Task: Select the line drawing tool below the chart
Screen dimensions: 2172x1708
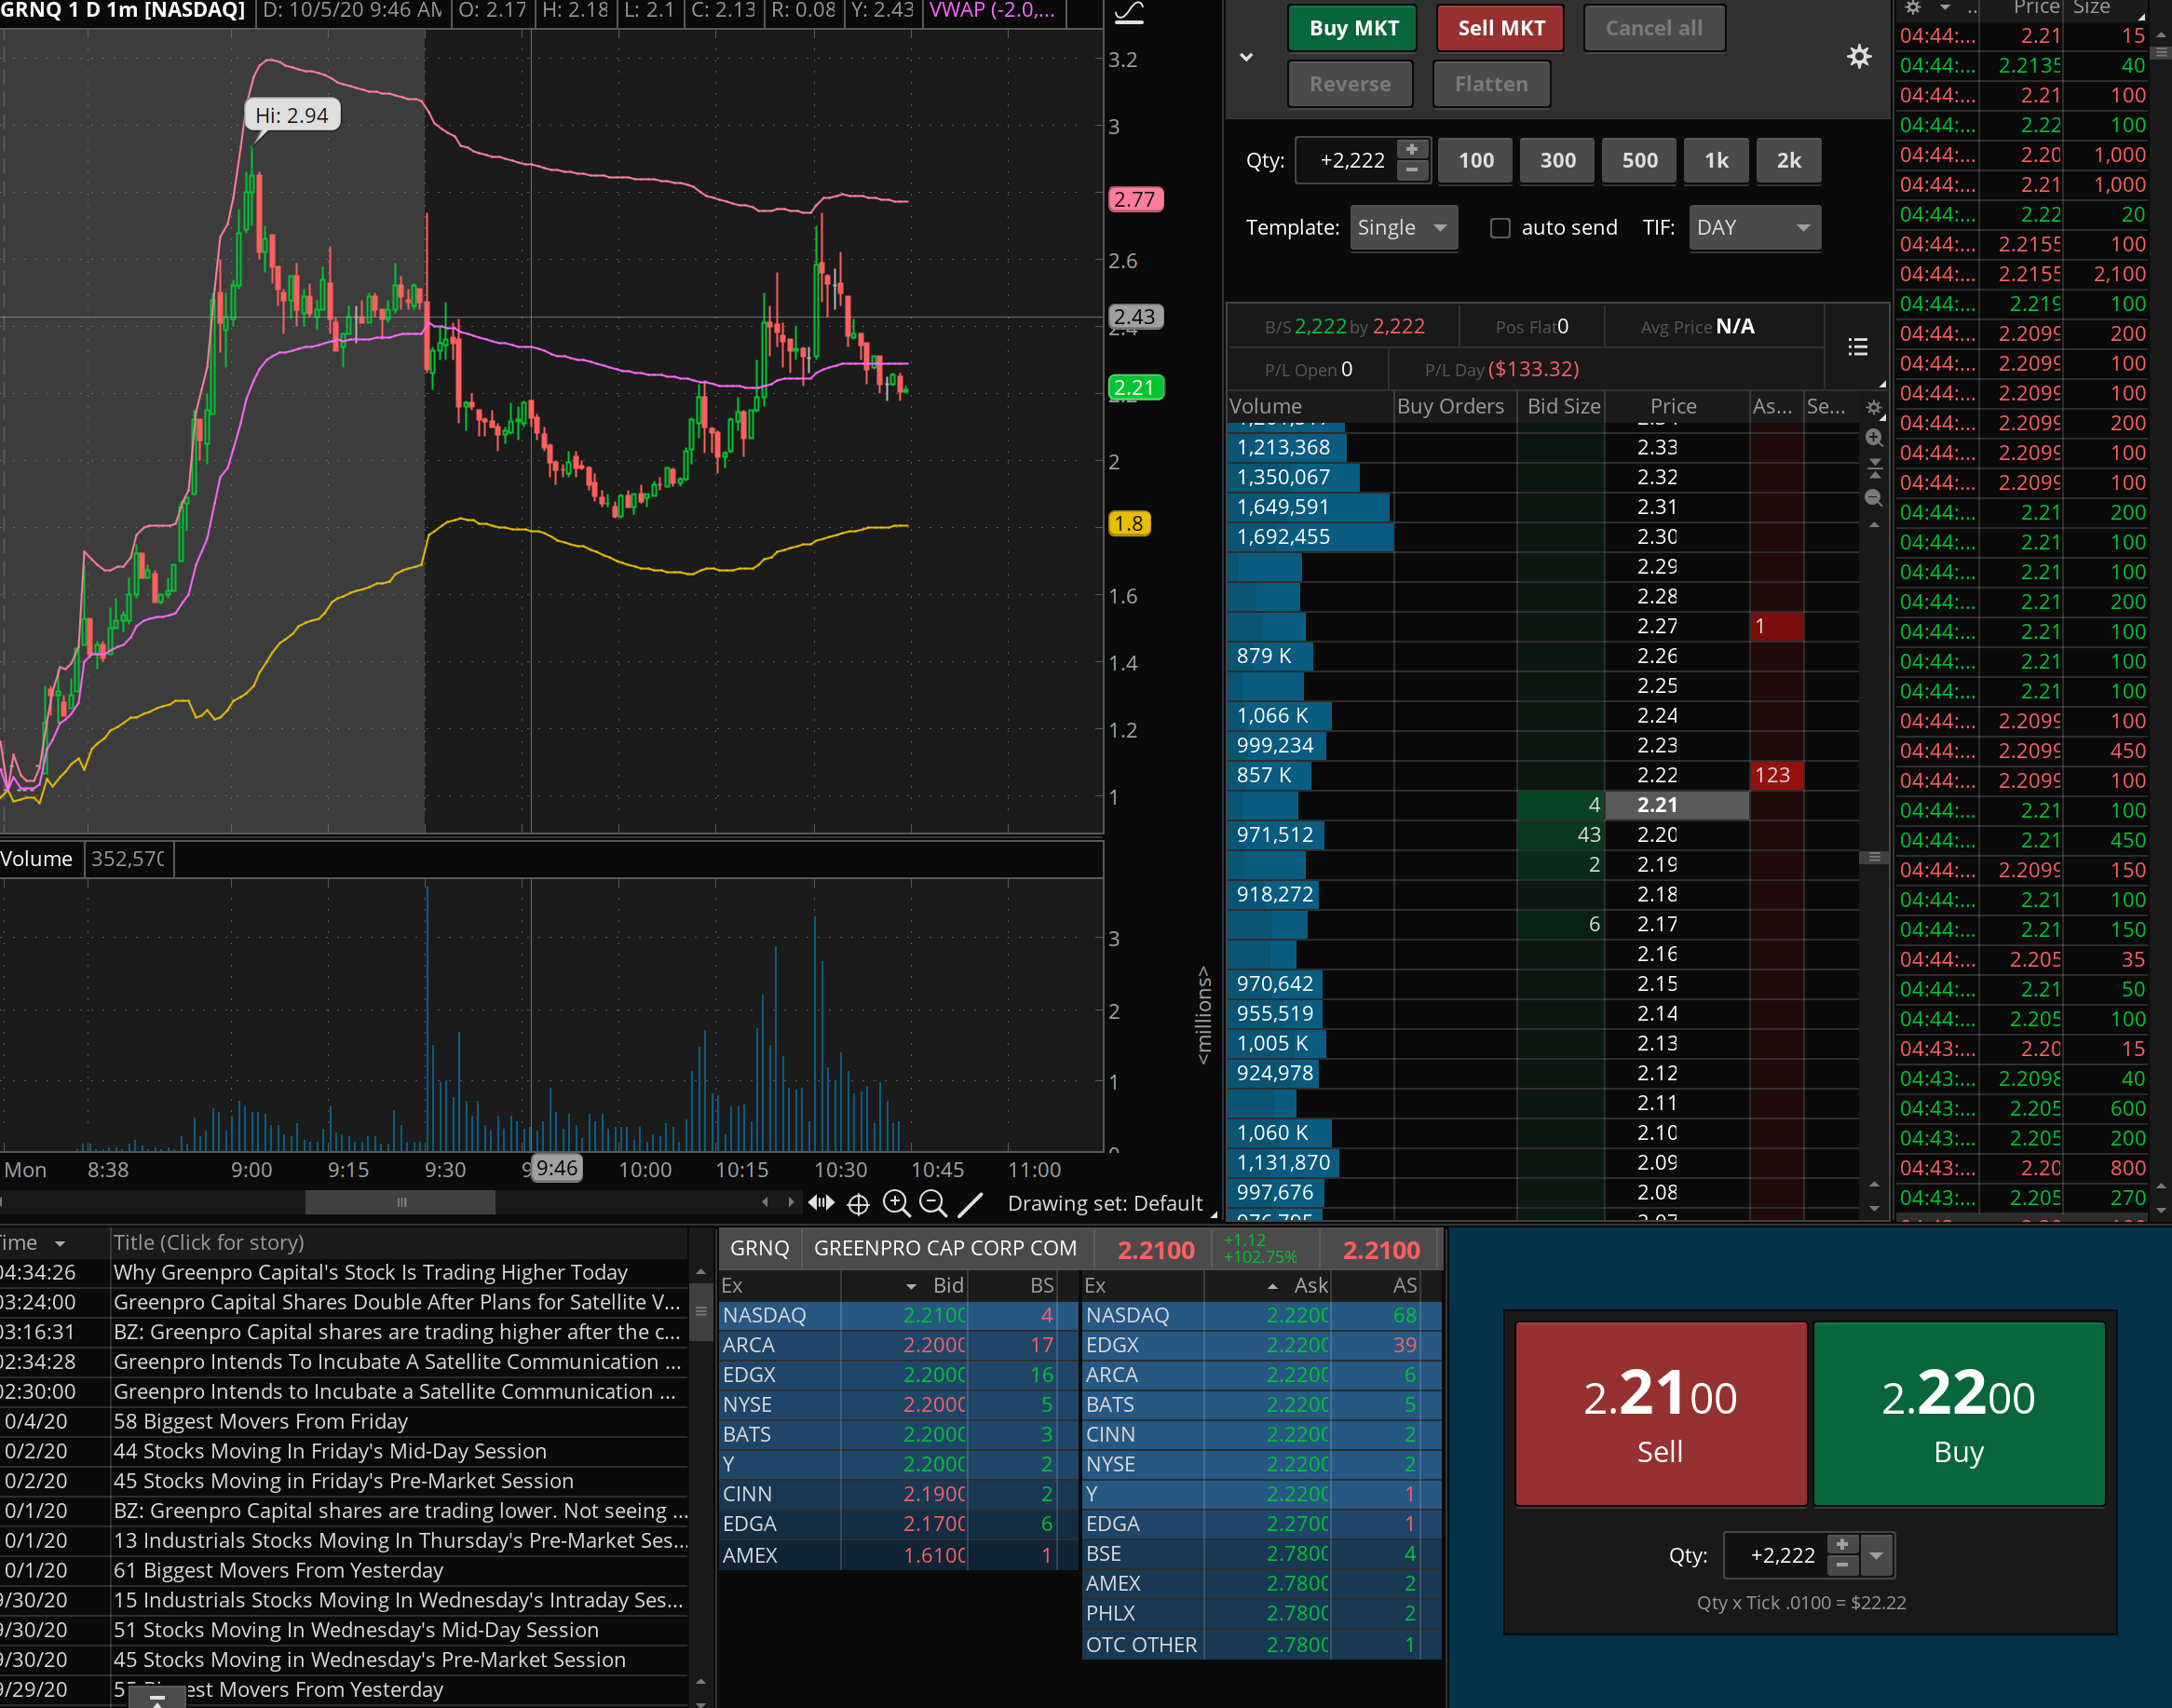Action: [x=970, y=1203]
